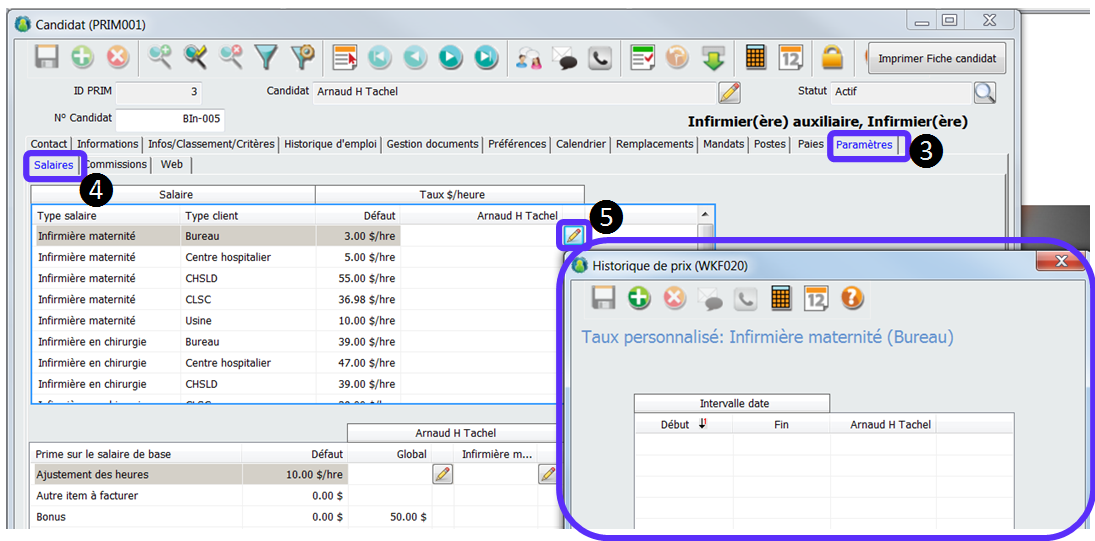
Task: Click the save icon in Candidat toolbar
Action: pos(46,58)
